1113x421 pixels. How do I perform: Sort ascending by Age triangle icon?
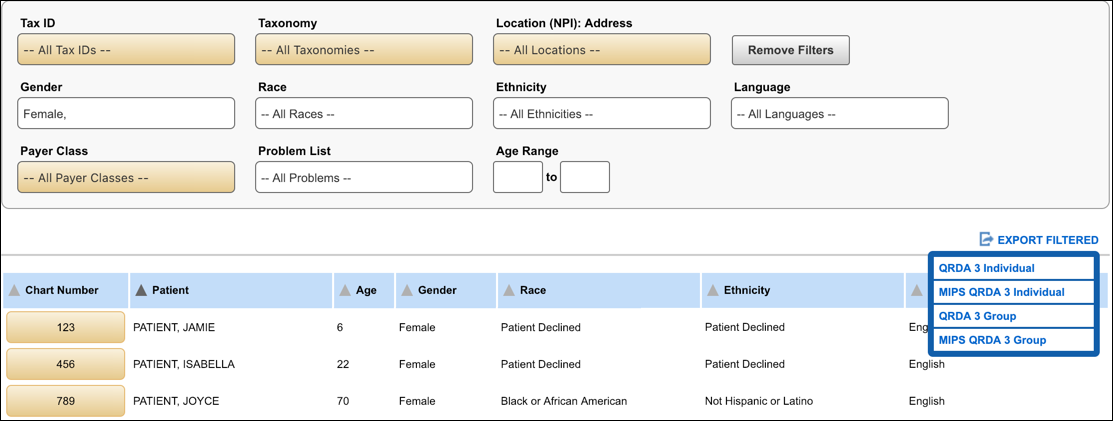345,291
